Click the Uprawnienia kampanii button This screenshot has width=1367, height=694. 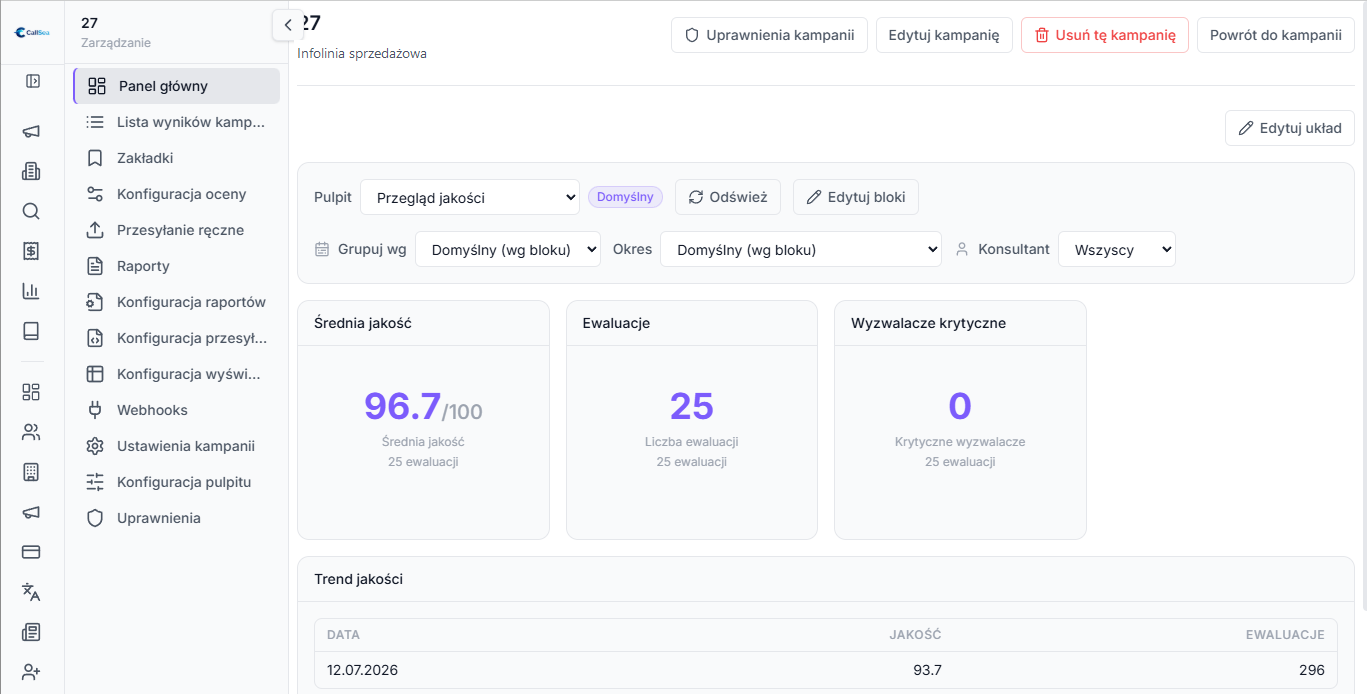coord(769,35)
